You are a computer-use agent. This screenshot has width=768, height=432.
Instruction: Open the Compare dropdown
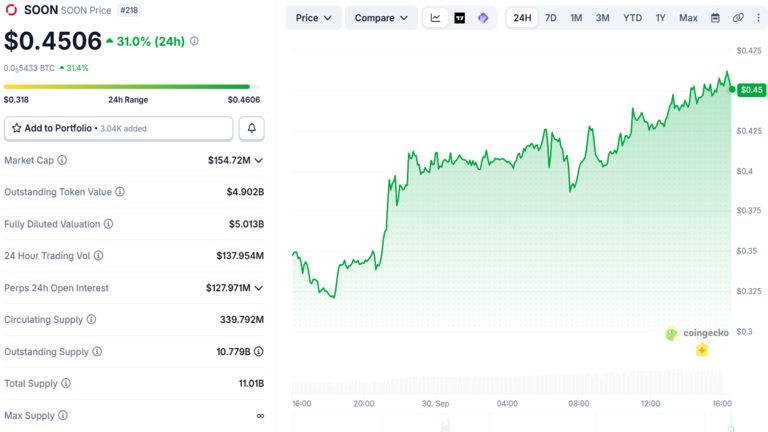click(x=381, y=18)
